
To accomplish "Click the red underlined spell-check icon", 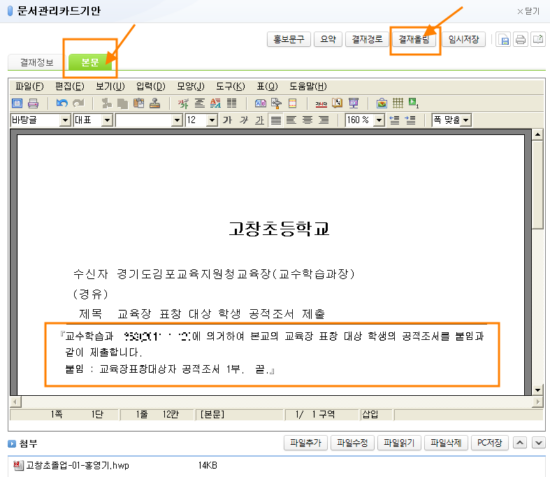I will pos(321,104).
